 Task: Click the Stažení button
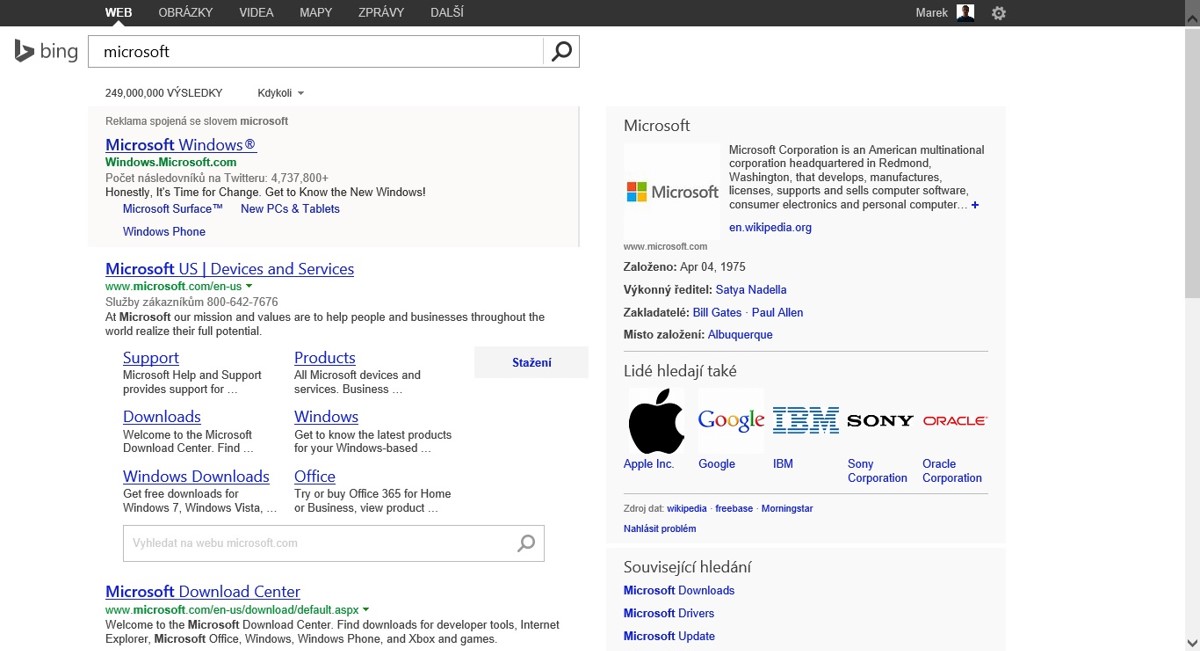(532, 362)
